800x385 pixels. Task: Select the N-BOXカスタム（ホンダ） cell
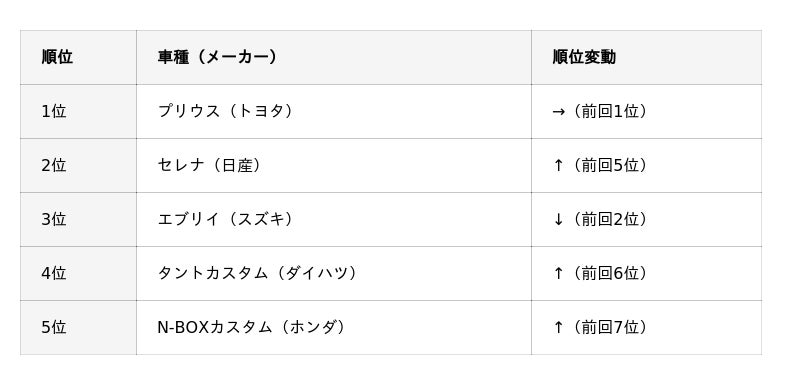click(x=334, y=327)
